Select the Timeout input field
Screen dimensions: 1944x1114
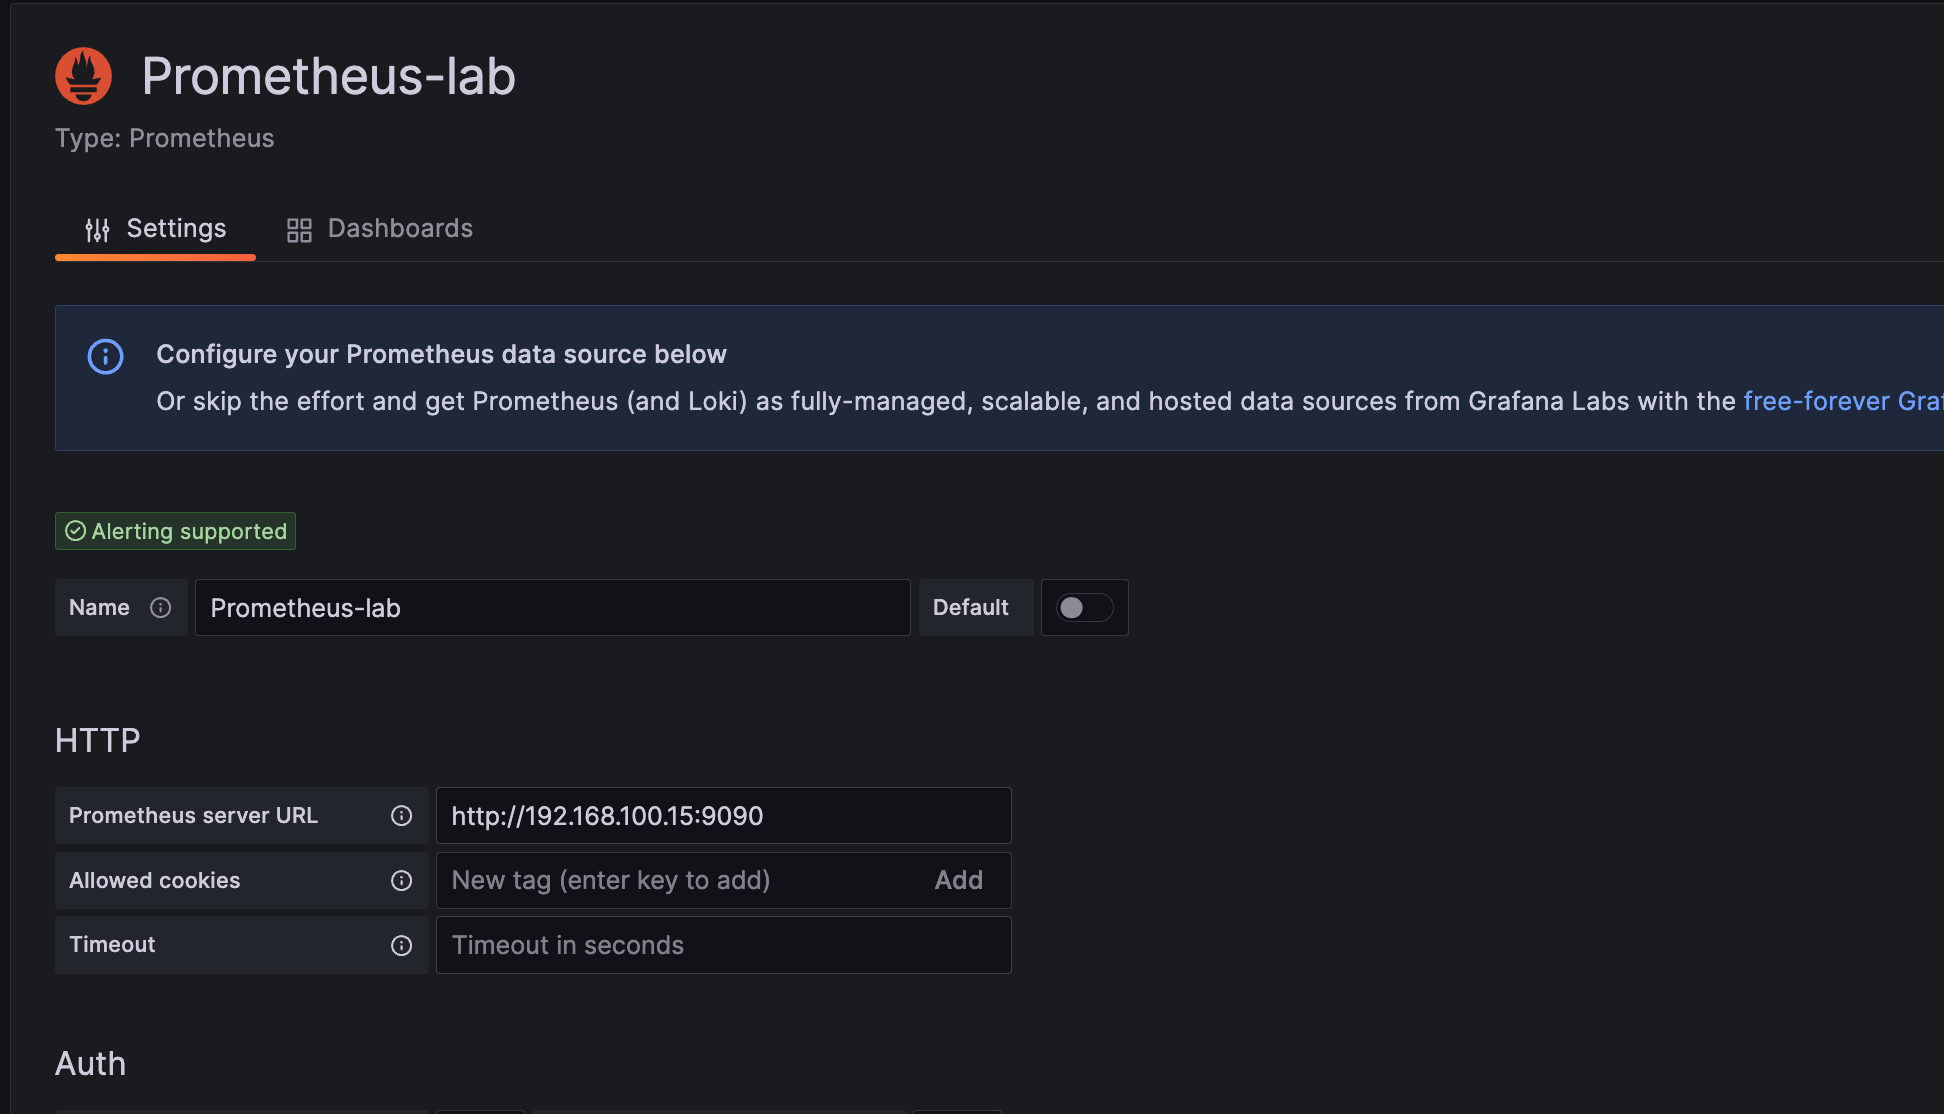(x=721, y=944)
